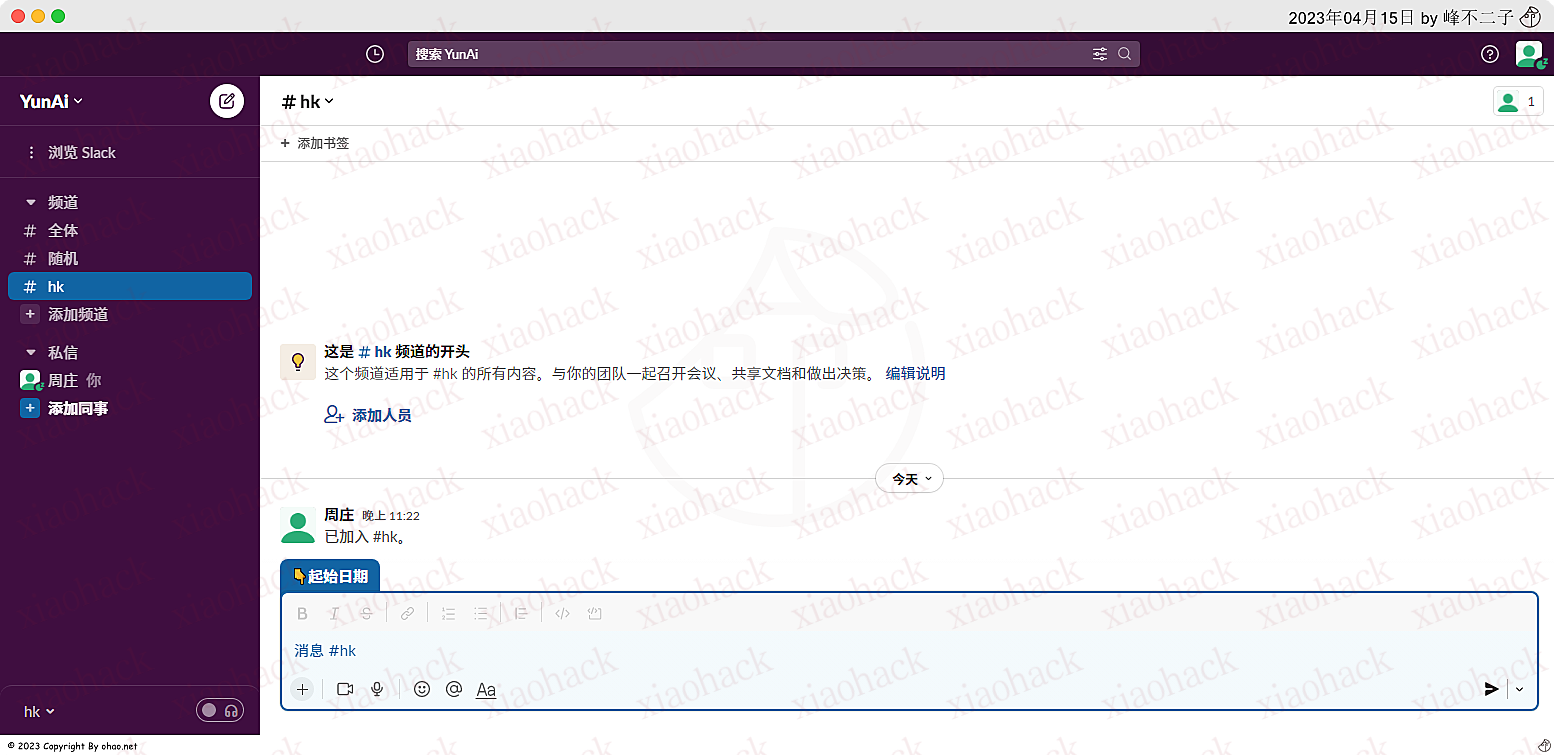Insert an ordered list in composer
Screen dimensions: 1554x755
tap(448, 614)
